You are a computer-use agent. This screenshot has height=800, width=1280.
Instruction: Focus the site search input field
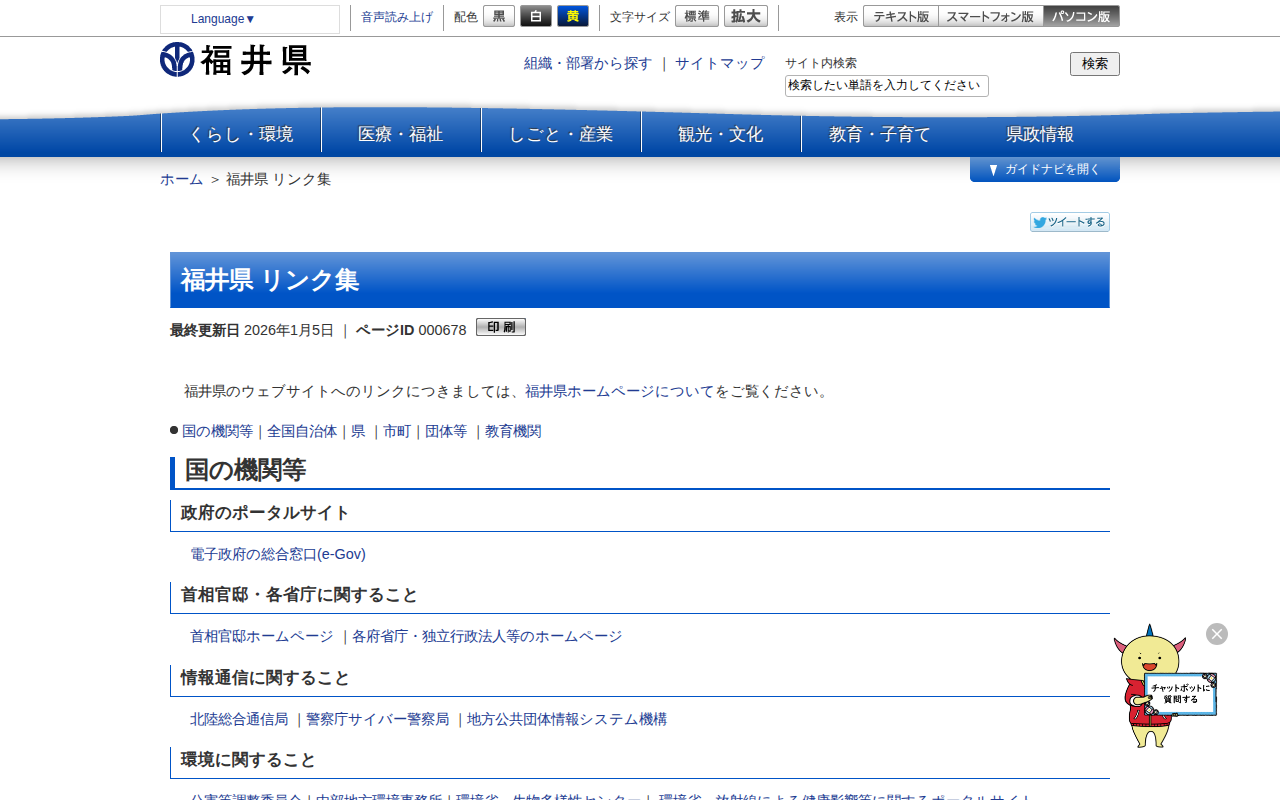point(887,86)
